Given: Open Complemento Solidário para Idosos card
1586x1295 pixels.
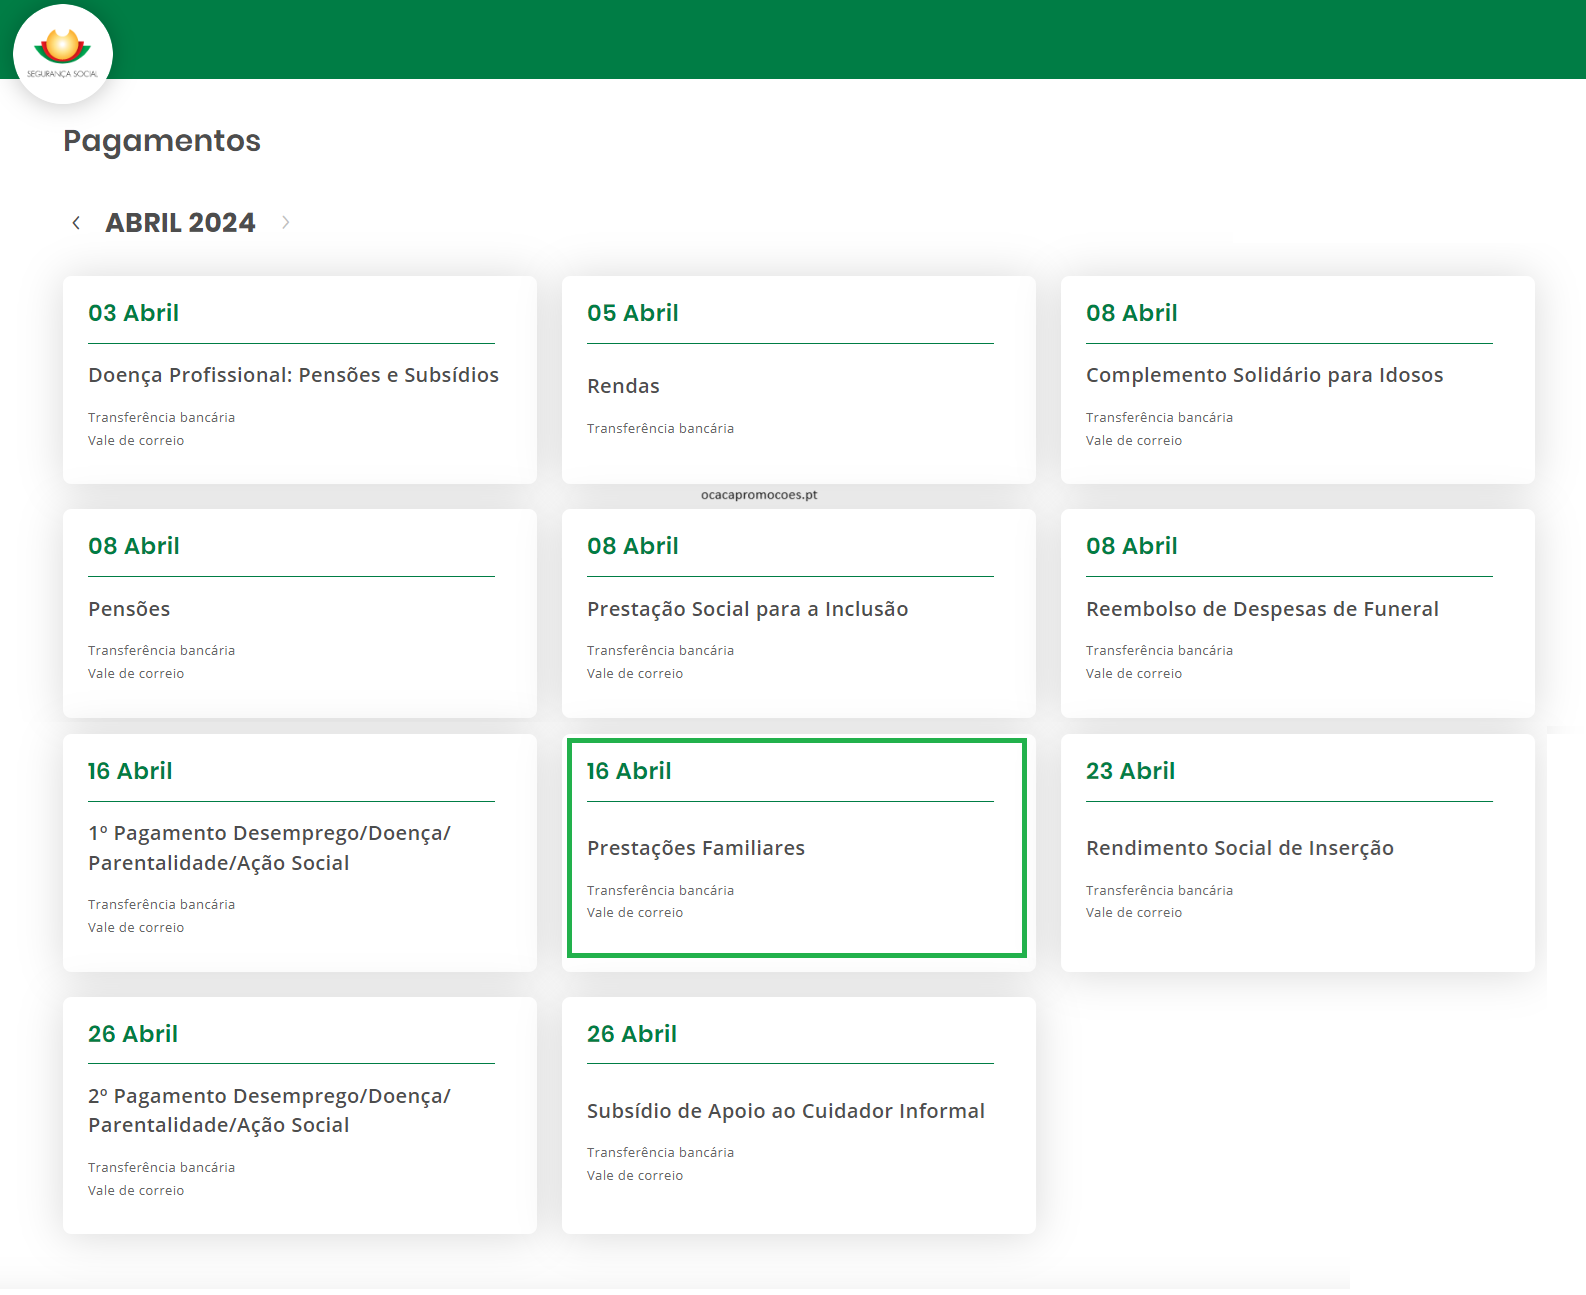Looking at the screenshot, I should point(1298,380).
